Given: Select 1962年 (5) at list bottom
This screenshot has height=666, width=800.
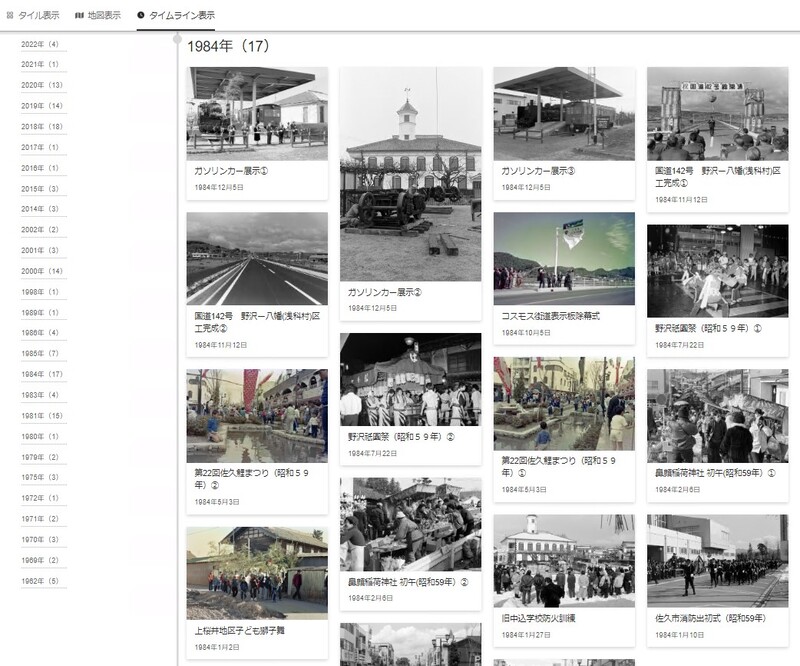Looking at the screenshot, I should pos(40,581).
